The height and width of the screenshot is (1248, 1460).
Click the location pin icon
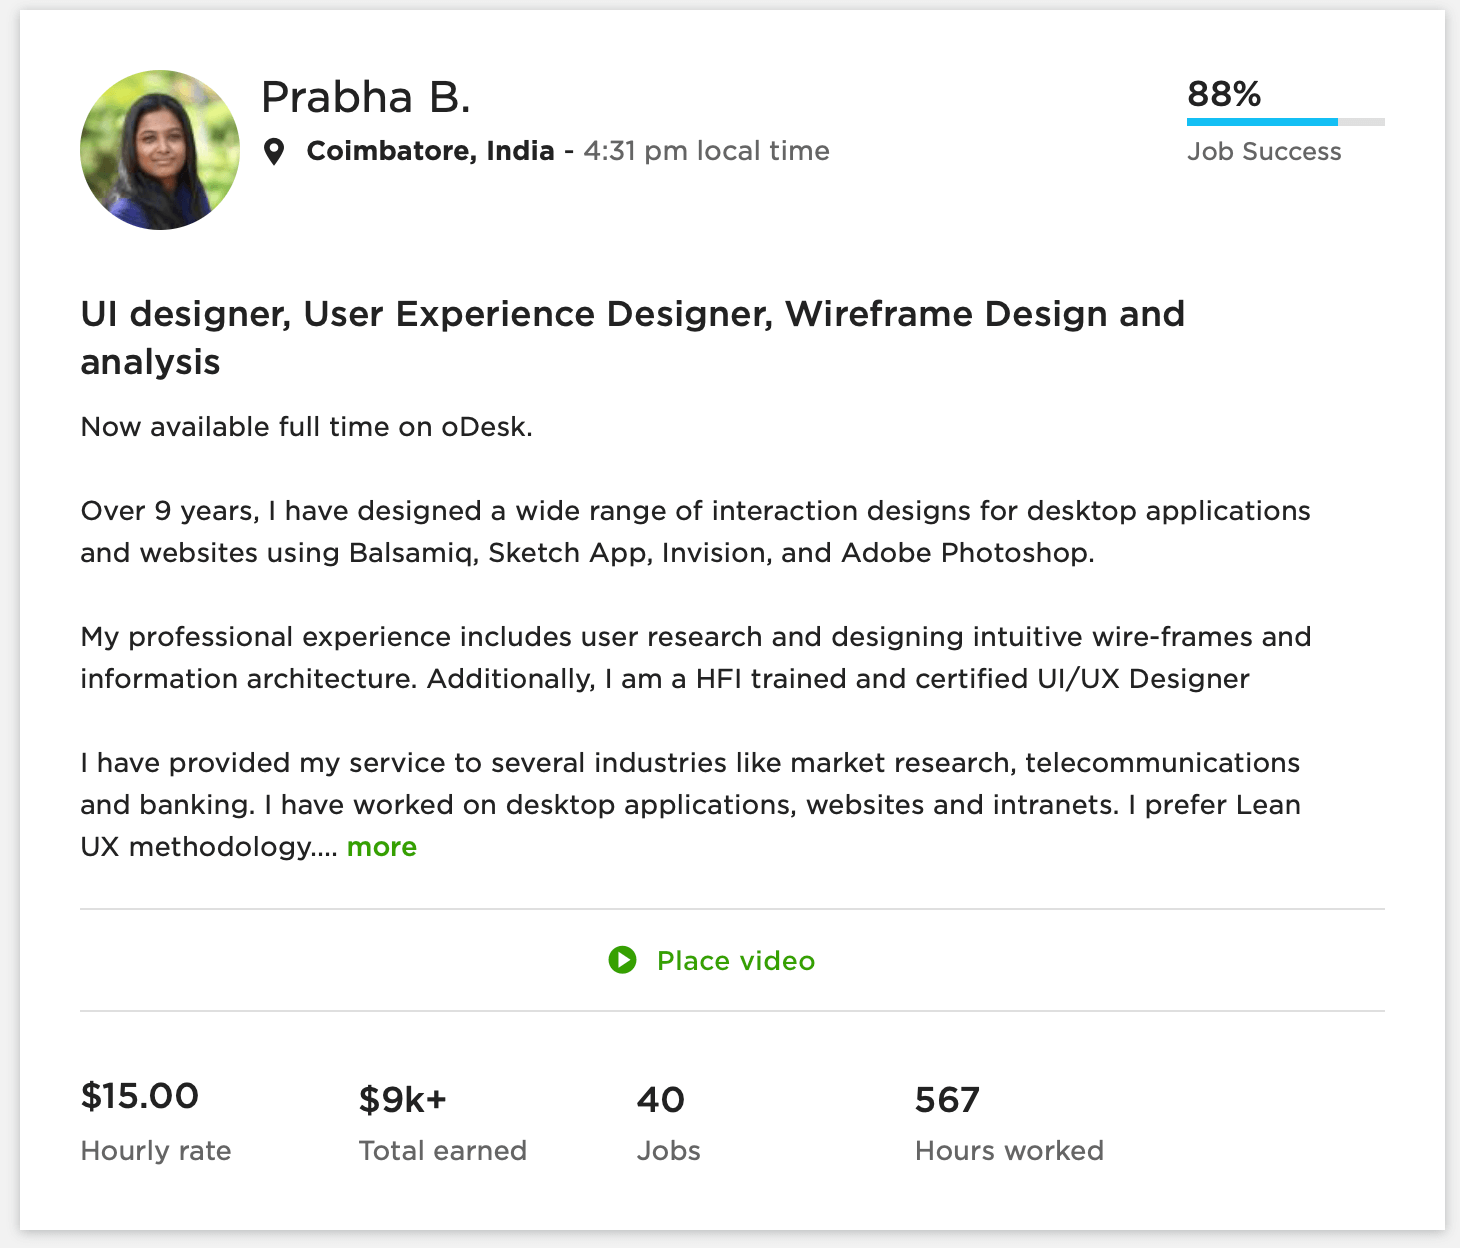pos(274,152)
